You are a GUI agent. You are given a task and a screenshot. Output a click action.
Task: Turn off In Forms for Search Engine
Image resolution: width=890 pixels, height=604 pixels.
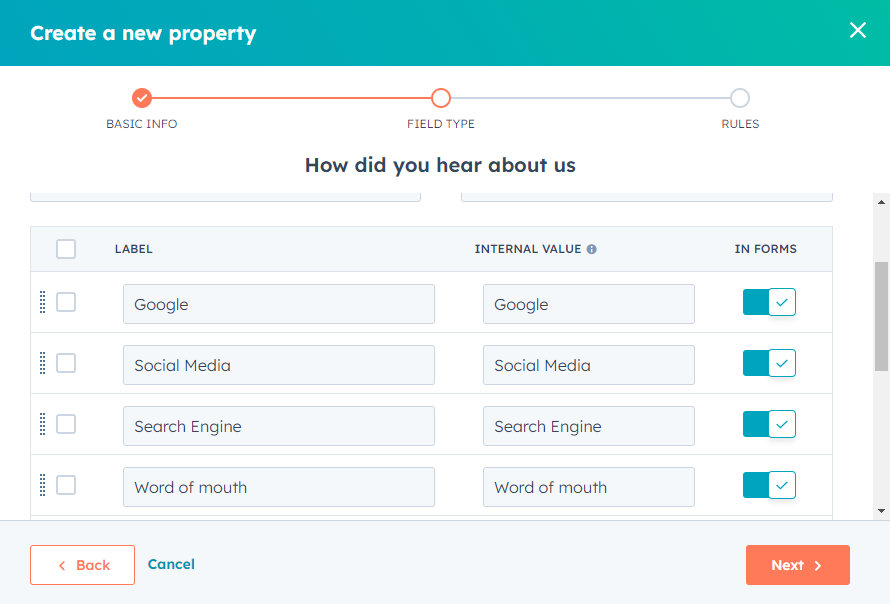tap(769, 424)
